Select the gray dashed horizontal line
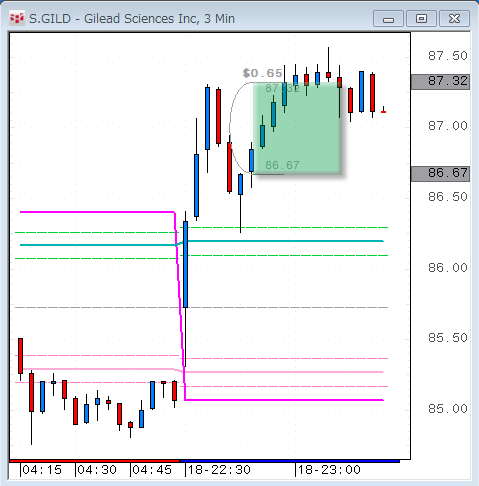This screenshot has width=479, height=486. tap(202, 307)
